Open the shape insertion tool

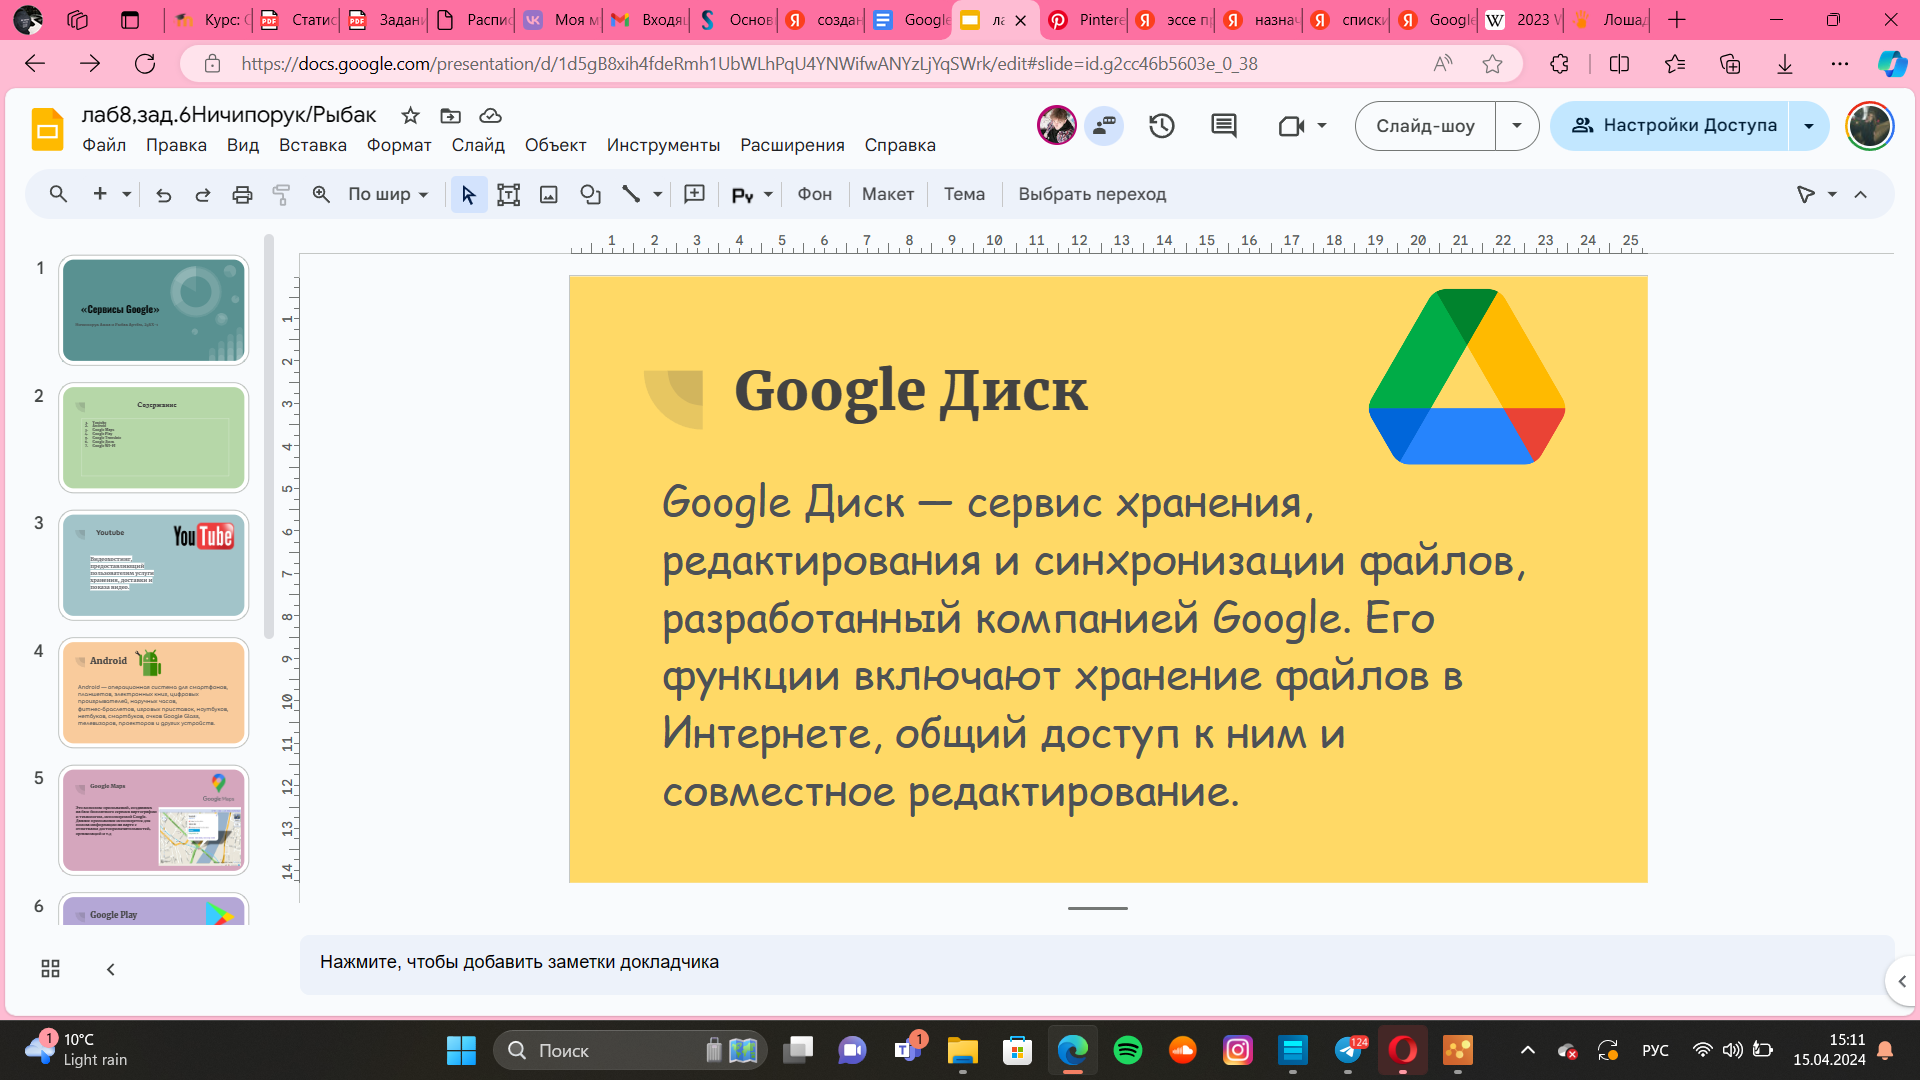tap(590, 195)
